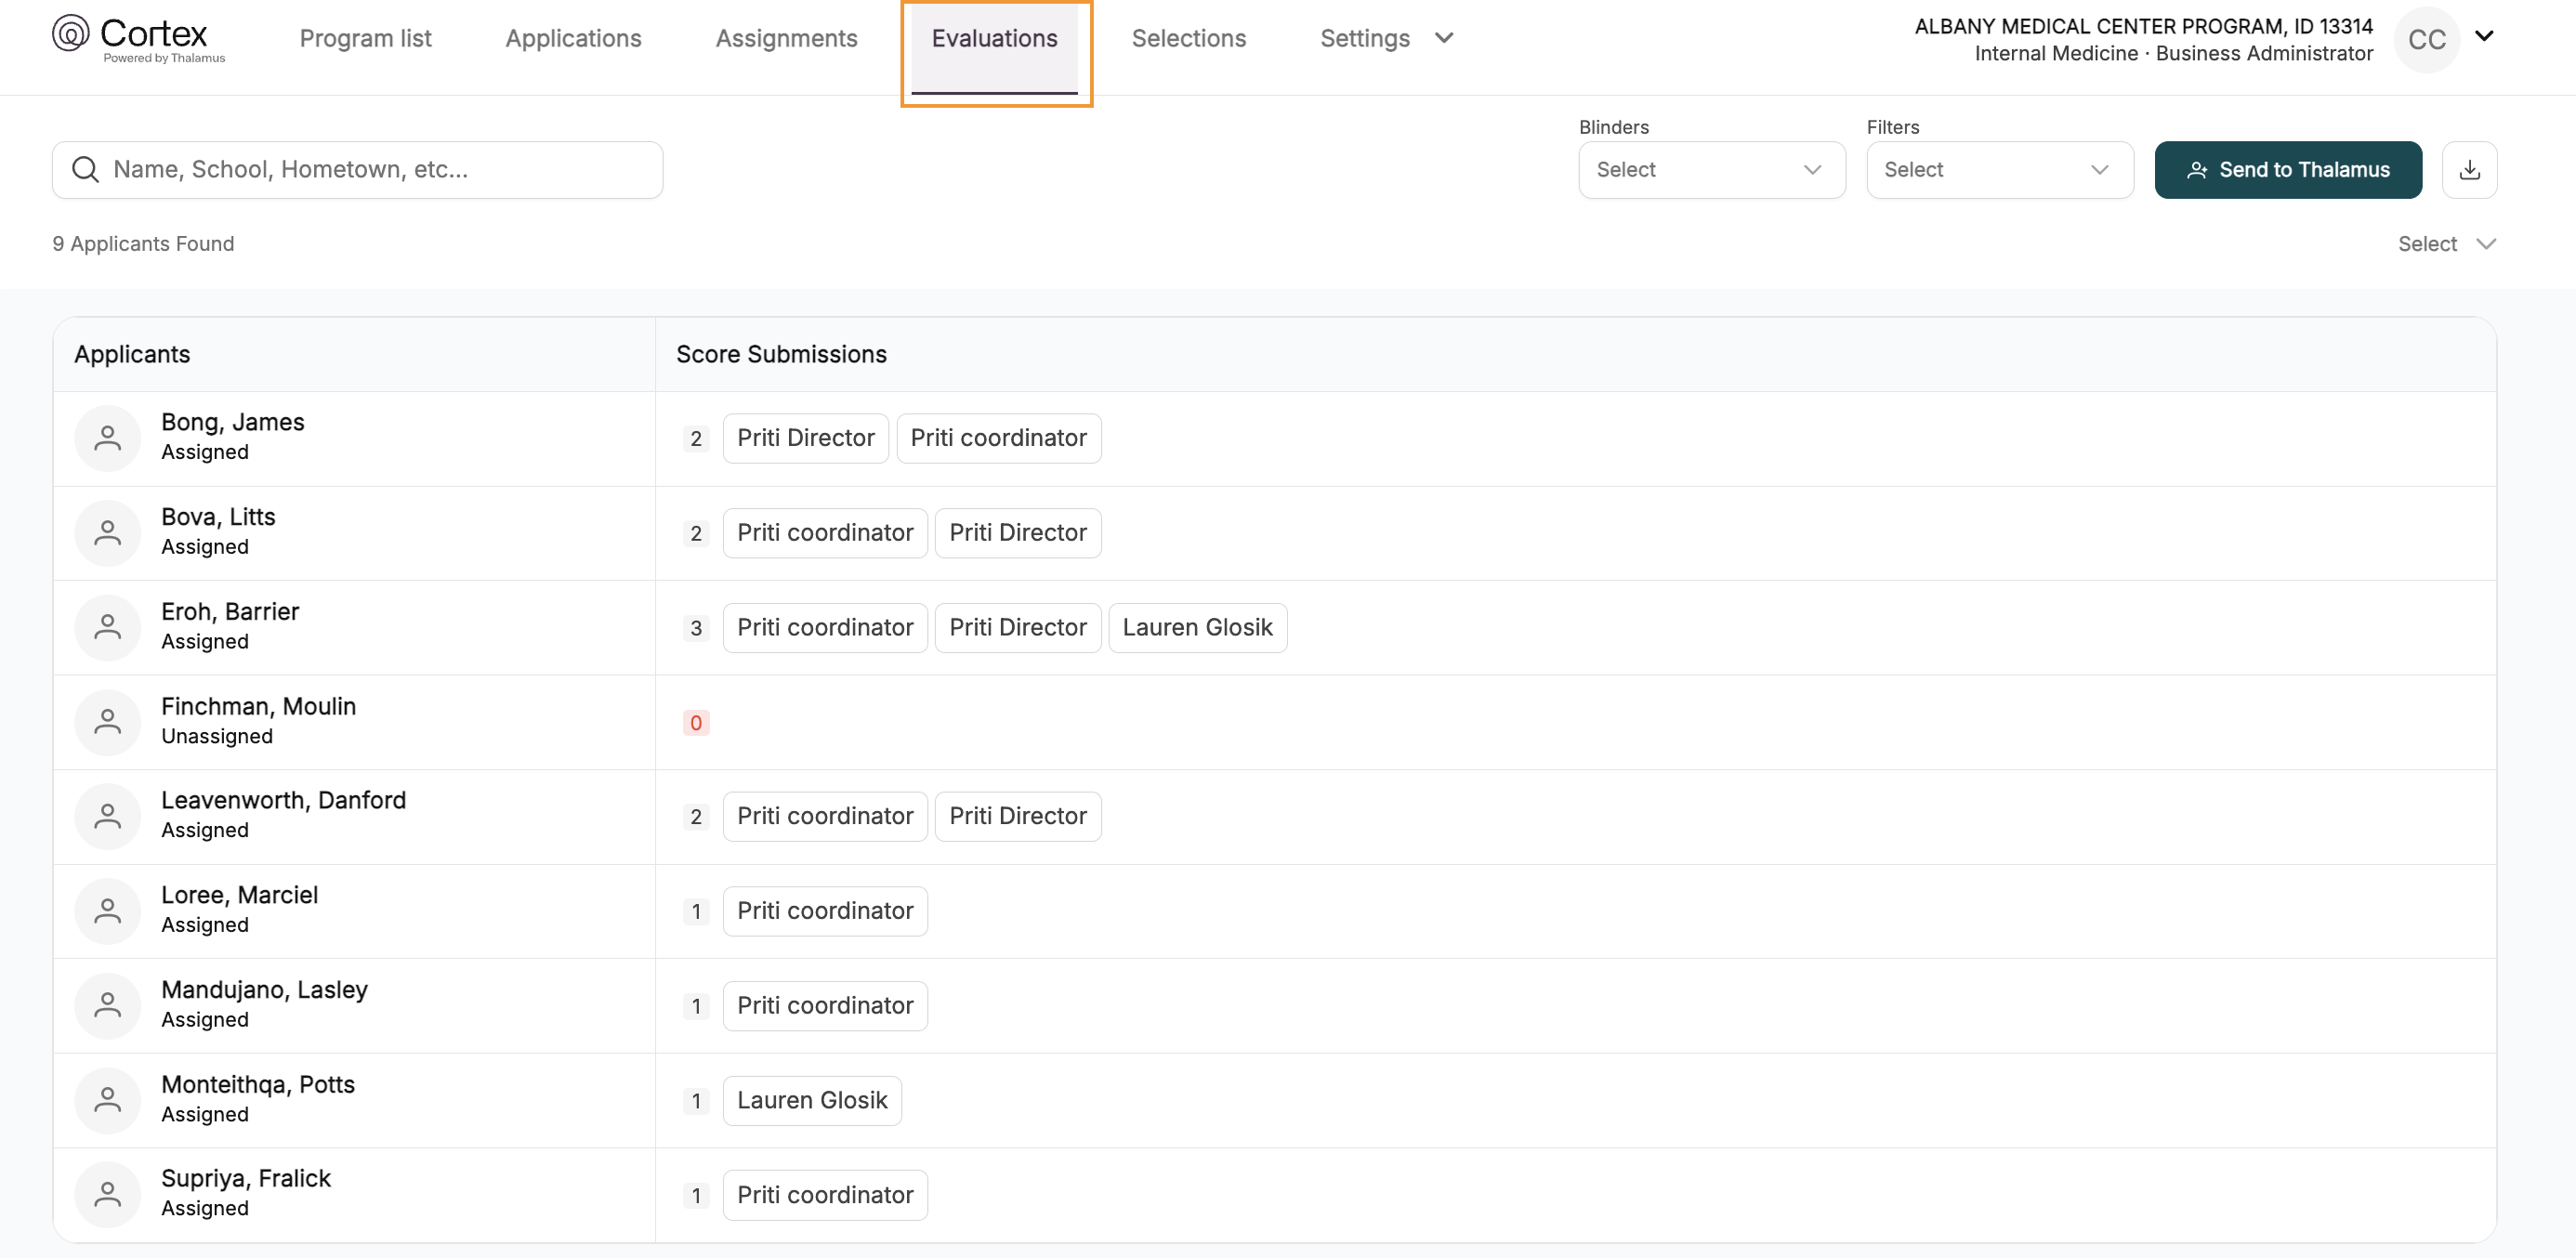Click Priti coordinator chip for Mandujano, Lasley
This screenshot has width=2576, height=1258.
point(825,1006)
